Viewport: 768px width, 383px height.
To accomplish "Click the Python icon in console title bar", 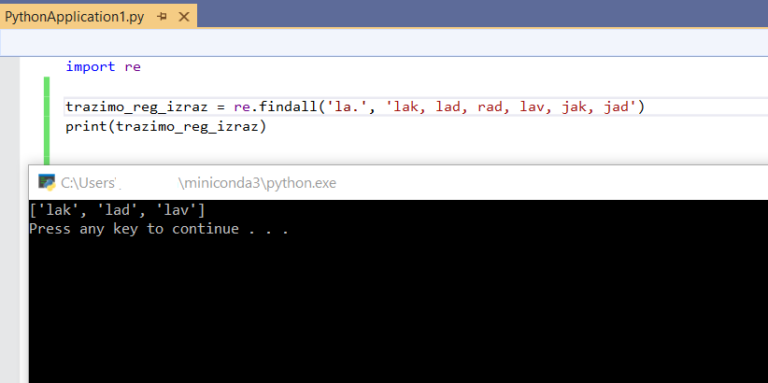I will tap(47, 182).
